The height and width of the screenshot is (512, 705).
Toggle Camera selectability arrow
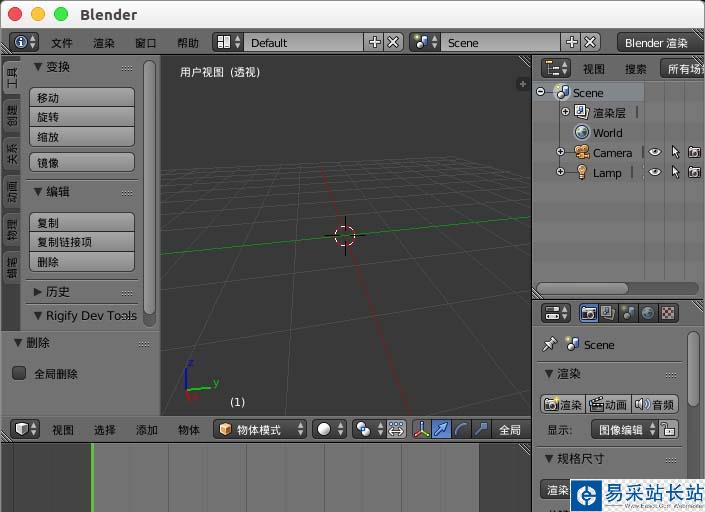click(x=675, y=152)
